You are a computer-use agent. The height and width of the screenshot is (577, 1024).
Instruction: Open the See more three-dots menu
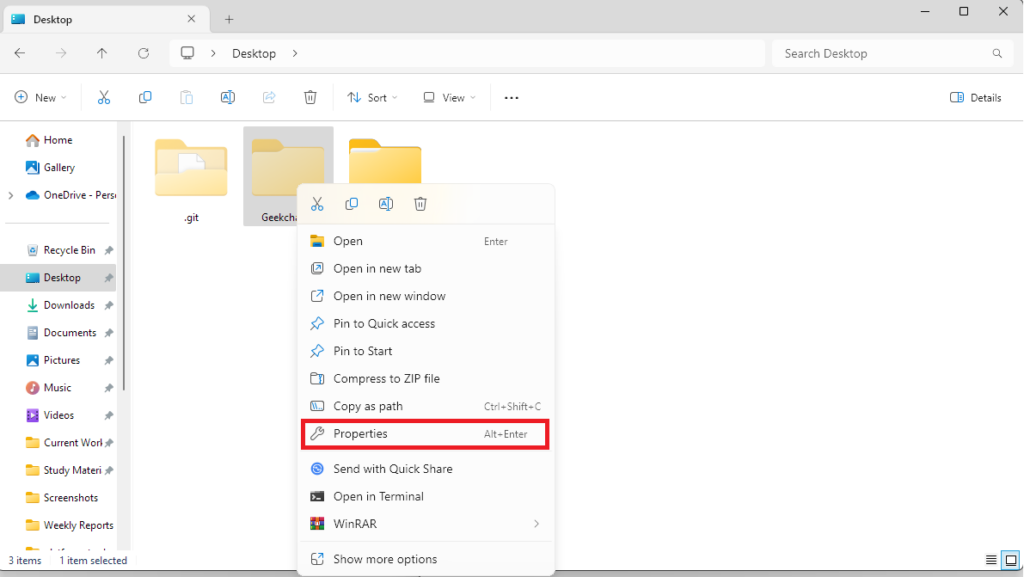click(512, 98)
